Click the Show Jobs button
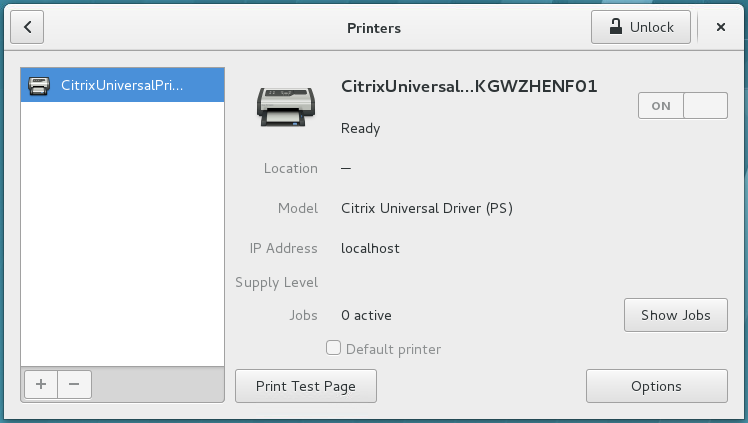This screenshot has height=423, width=748. 675,315
